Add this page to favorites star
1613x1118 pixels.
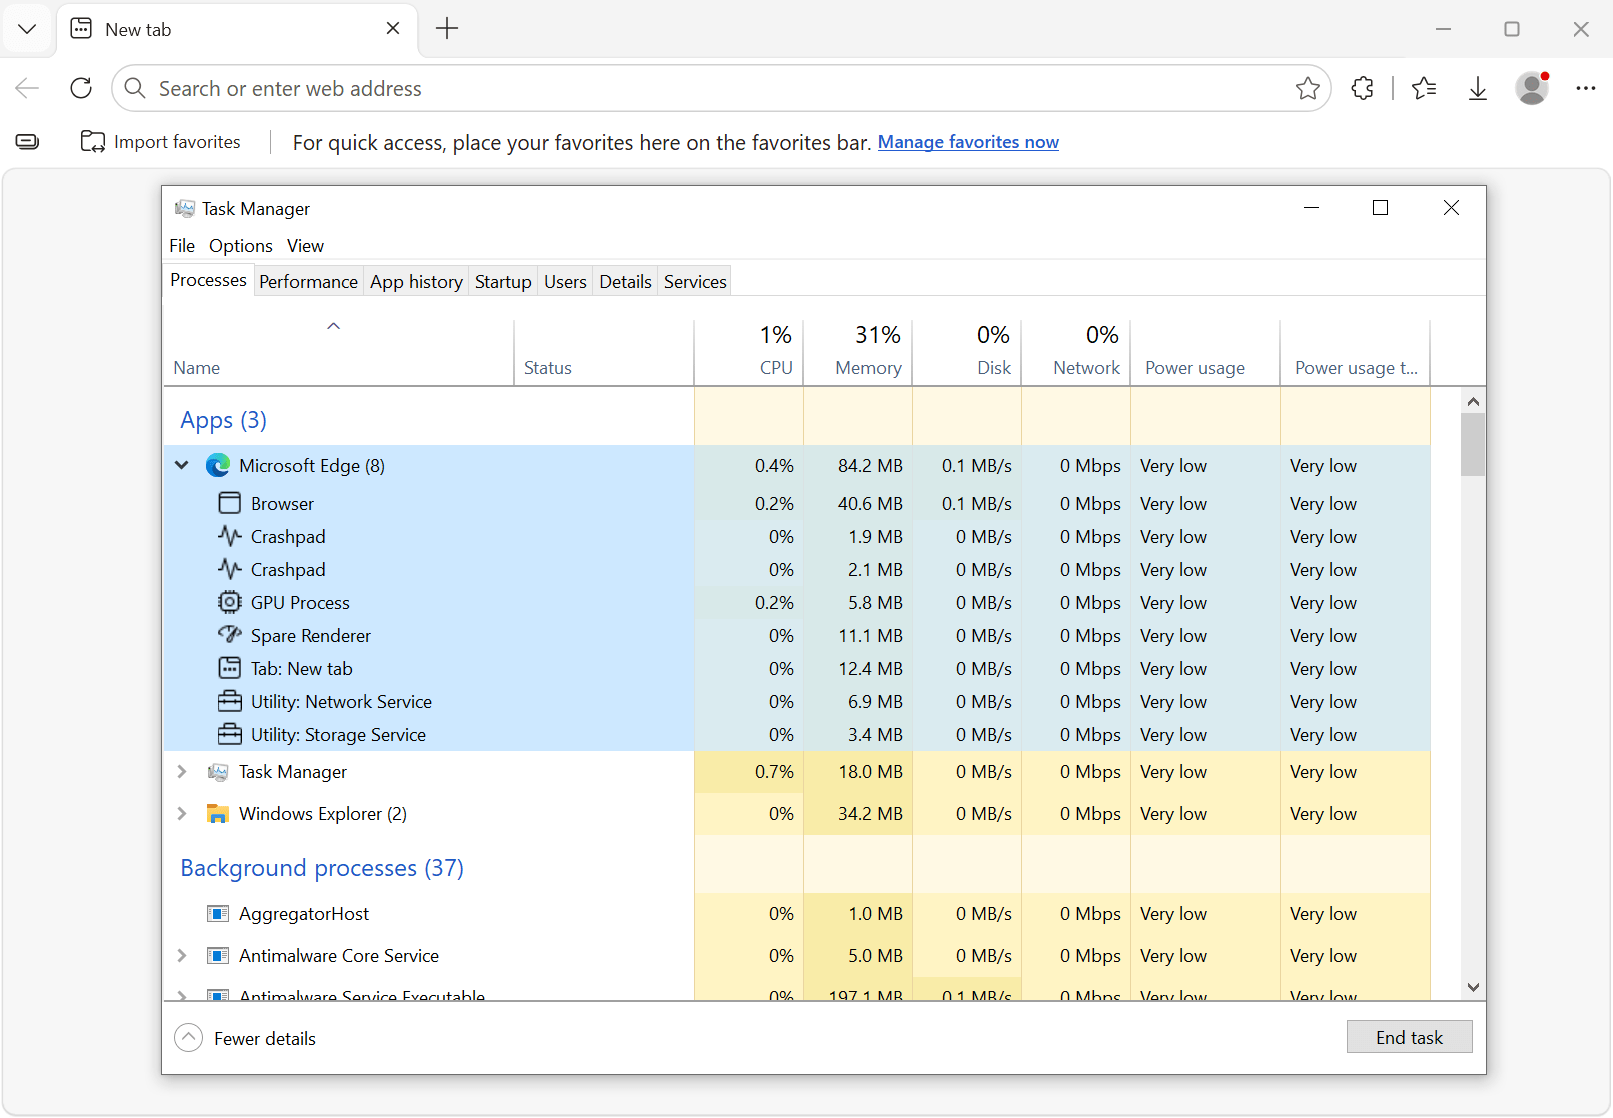tap(1308, 88)
